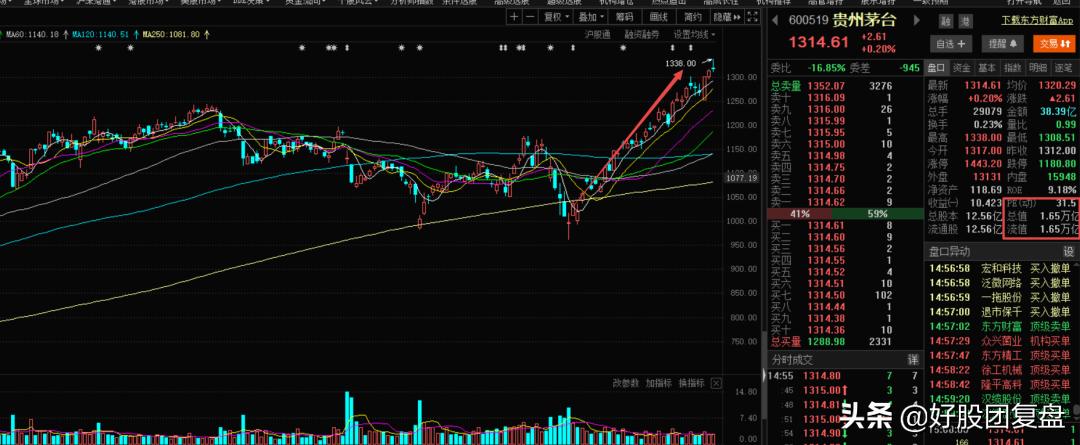
Task: Click the 融 margin badge icon
Action: coord(945,22)
